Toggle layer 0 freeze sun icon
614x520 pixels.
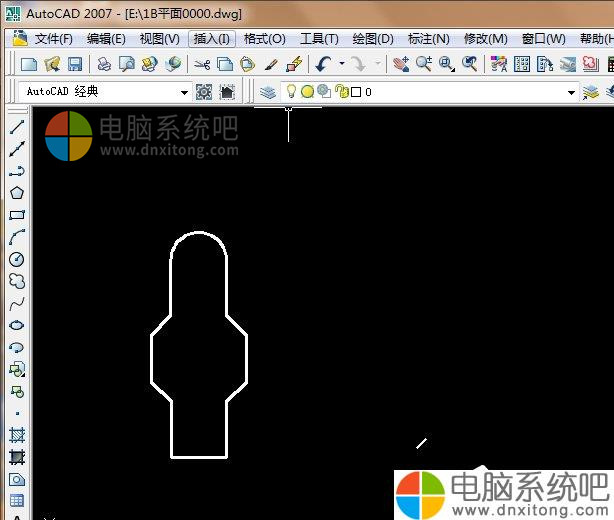click(307, 92)
